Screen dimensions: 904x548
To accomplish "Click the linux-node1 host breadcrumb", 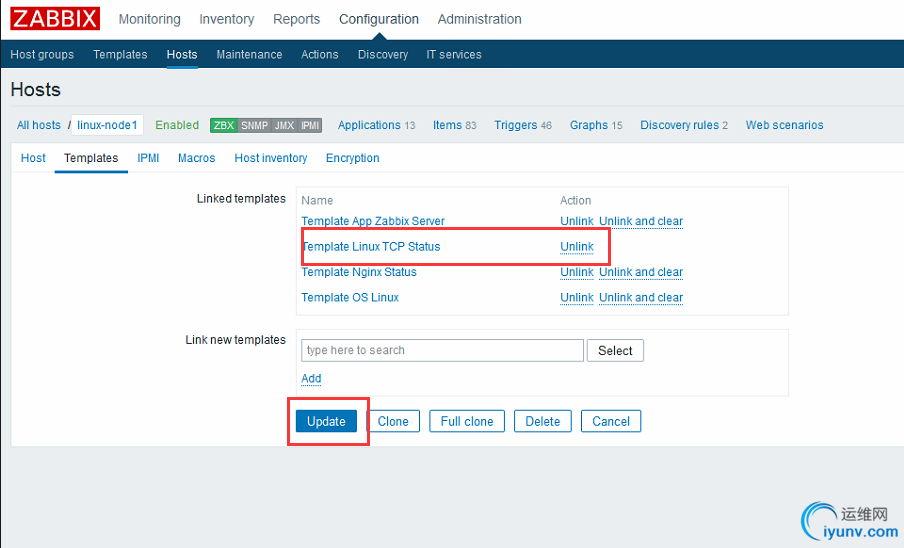I will click(x=107, y=125).
